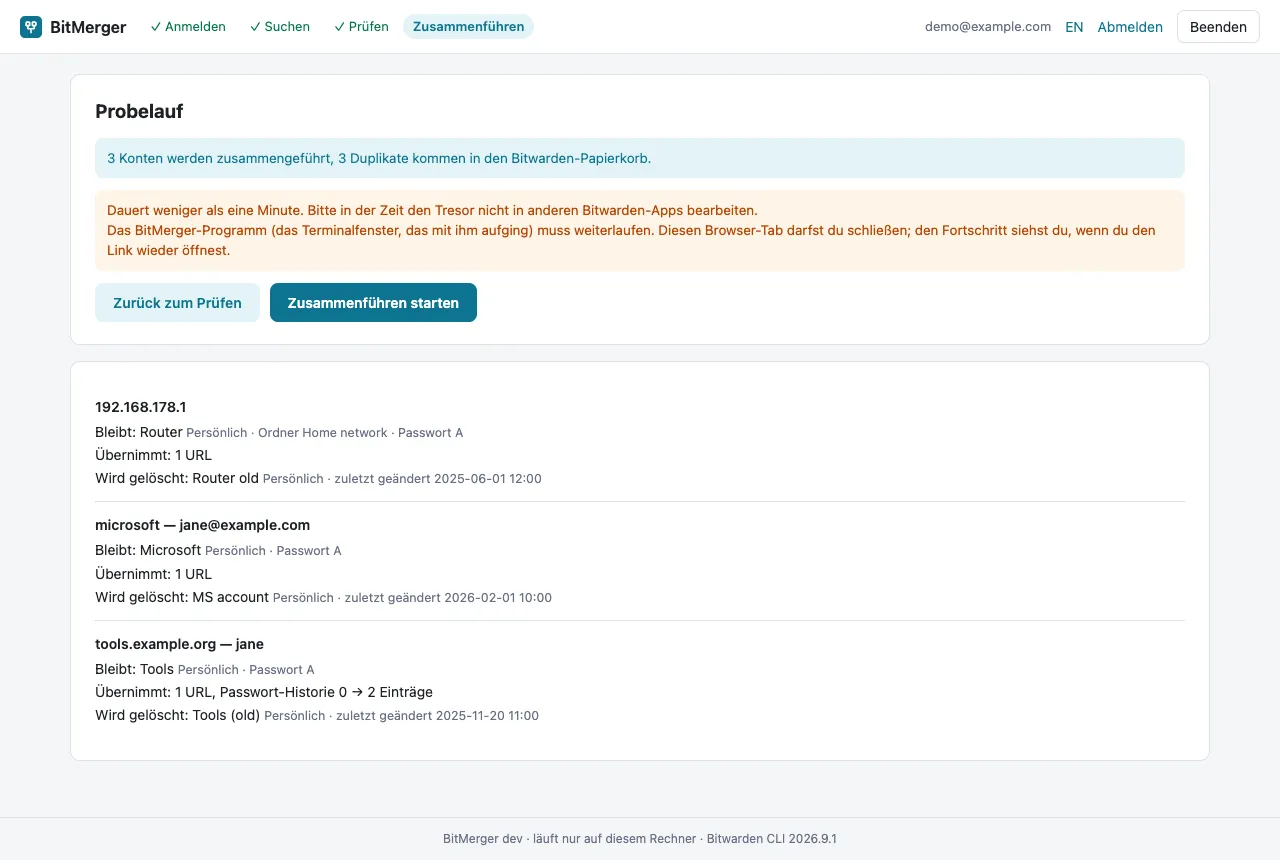This screenshot has width=1280, height=860.
Task: Click the 192.168.178.1 entry title
Action: click(x=141, y=407)
